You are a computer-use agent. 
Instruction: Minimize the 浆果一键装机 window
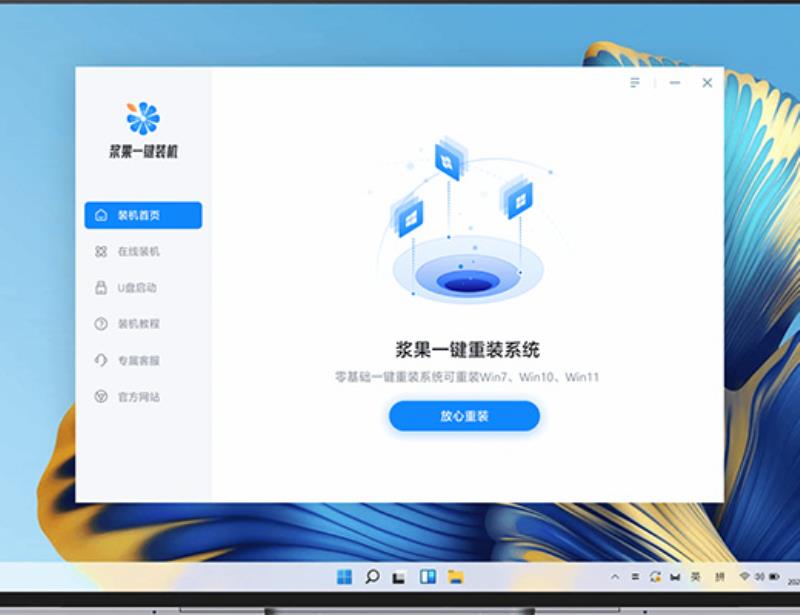(x=675, y=83)
